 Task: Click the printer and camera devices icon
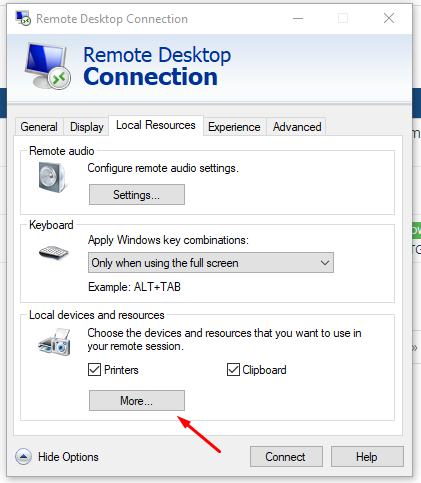55,342
